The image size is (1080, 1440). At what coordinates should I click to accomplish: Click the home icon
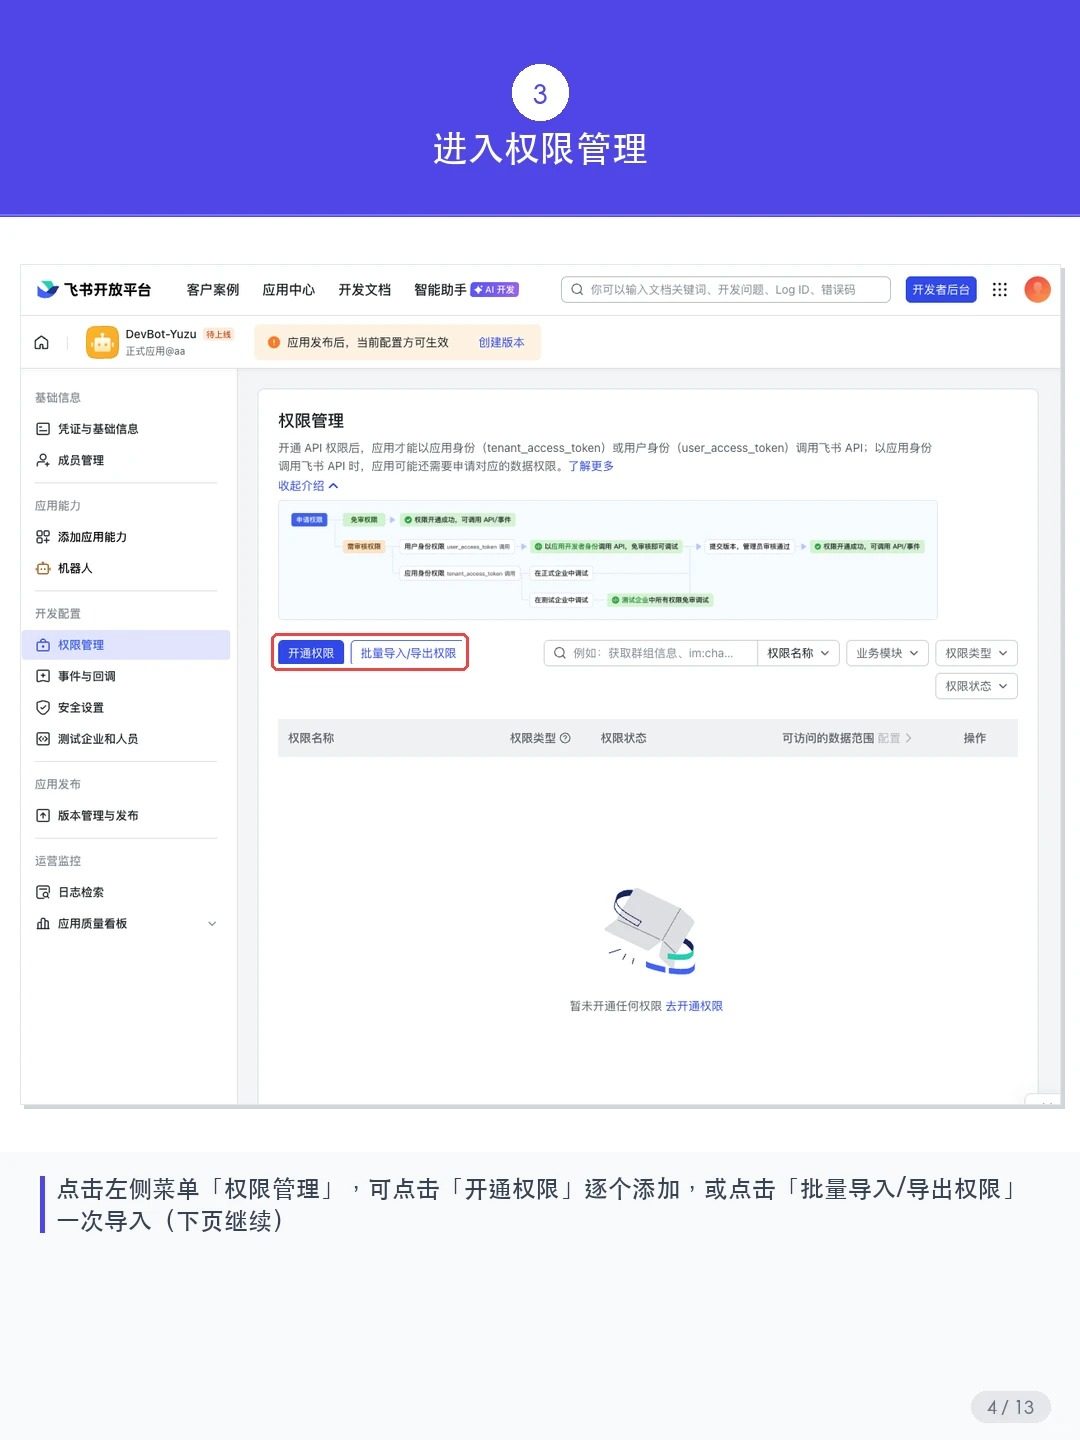click(42, 343)
